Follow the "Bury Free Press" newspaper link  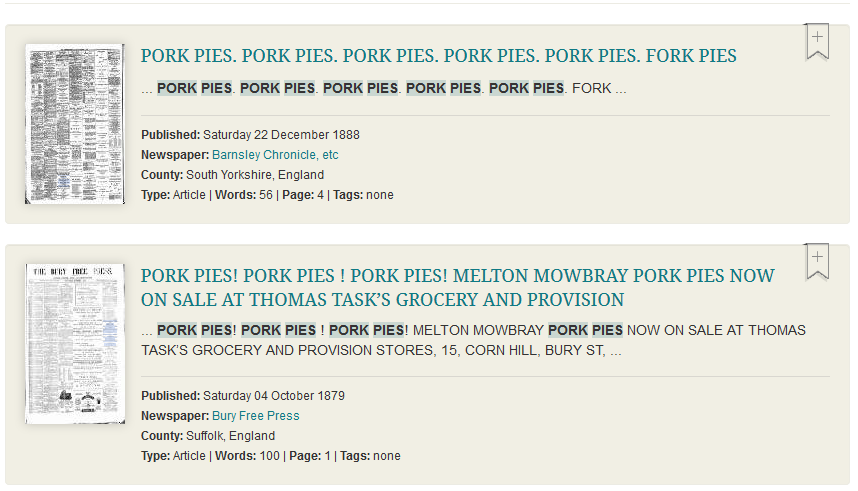point(255,416)
